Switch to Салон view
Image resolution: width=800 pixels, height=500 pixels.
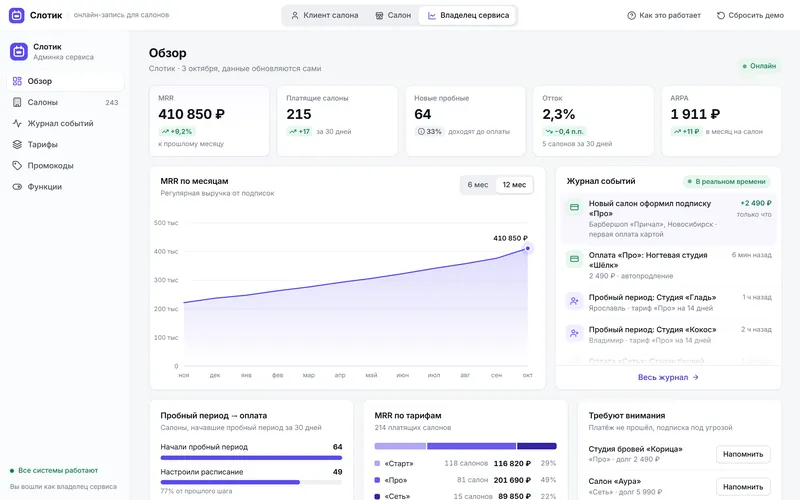[x=393, y=15]
